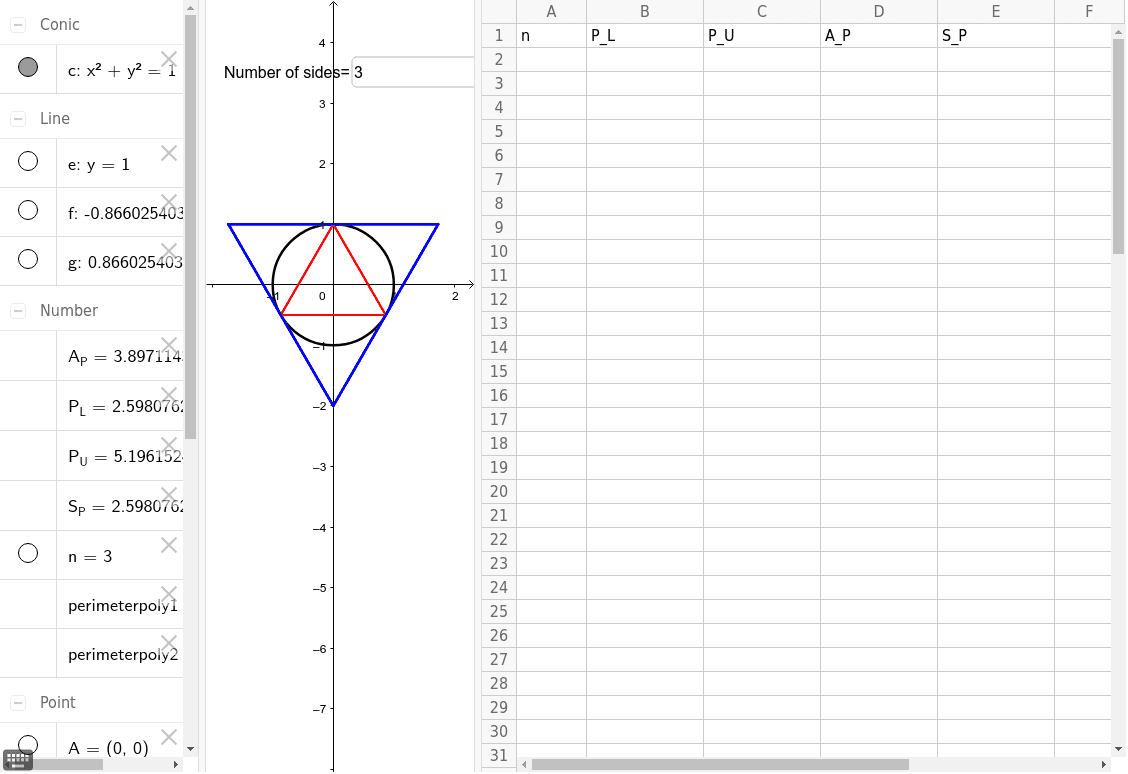Toggle visibility of conic c

(28, 67)
